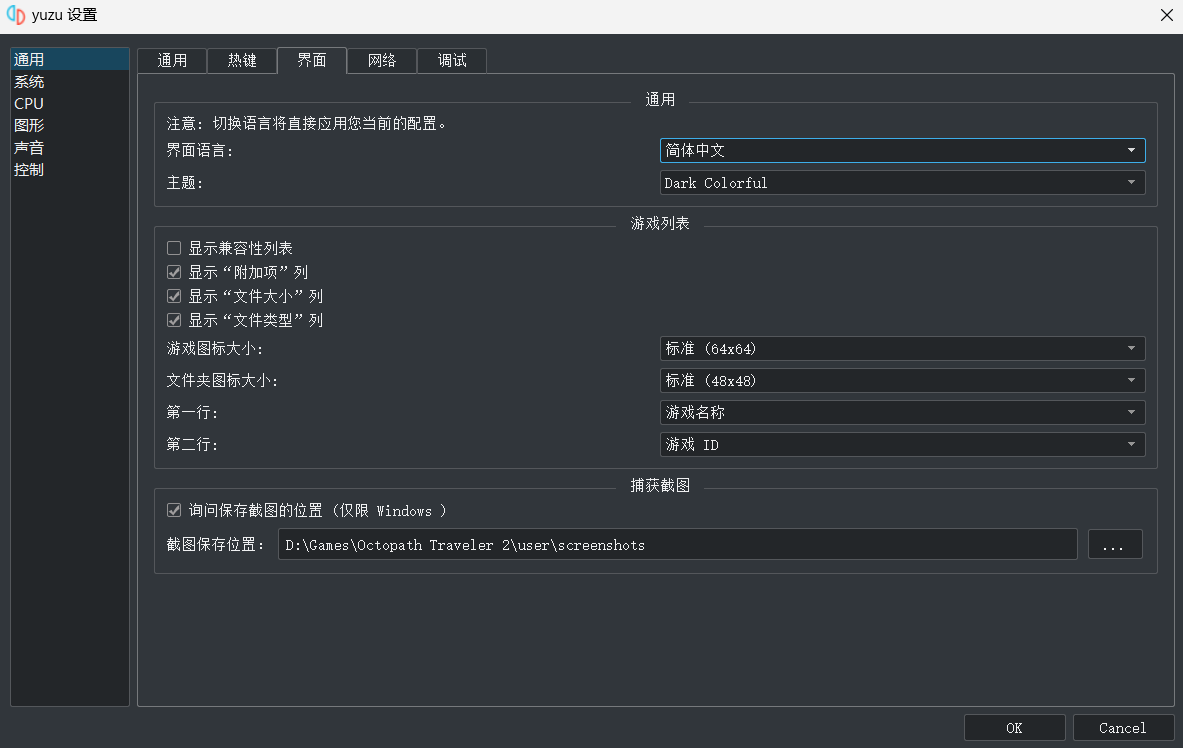This screenshot has width=1183, height=748.
Task: Click the OK button
Action: [x=1014, y=728]
